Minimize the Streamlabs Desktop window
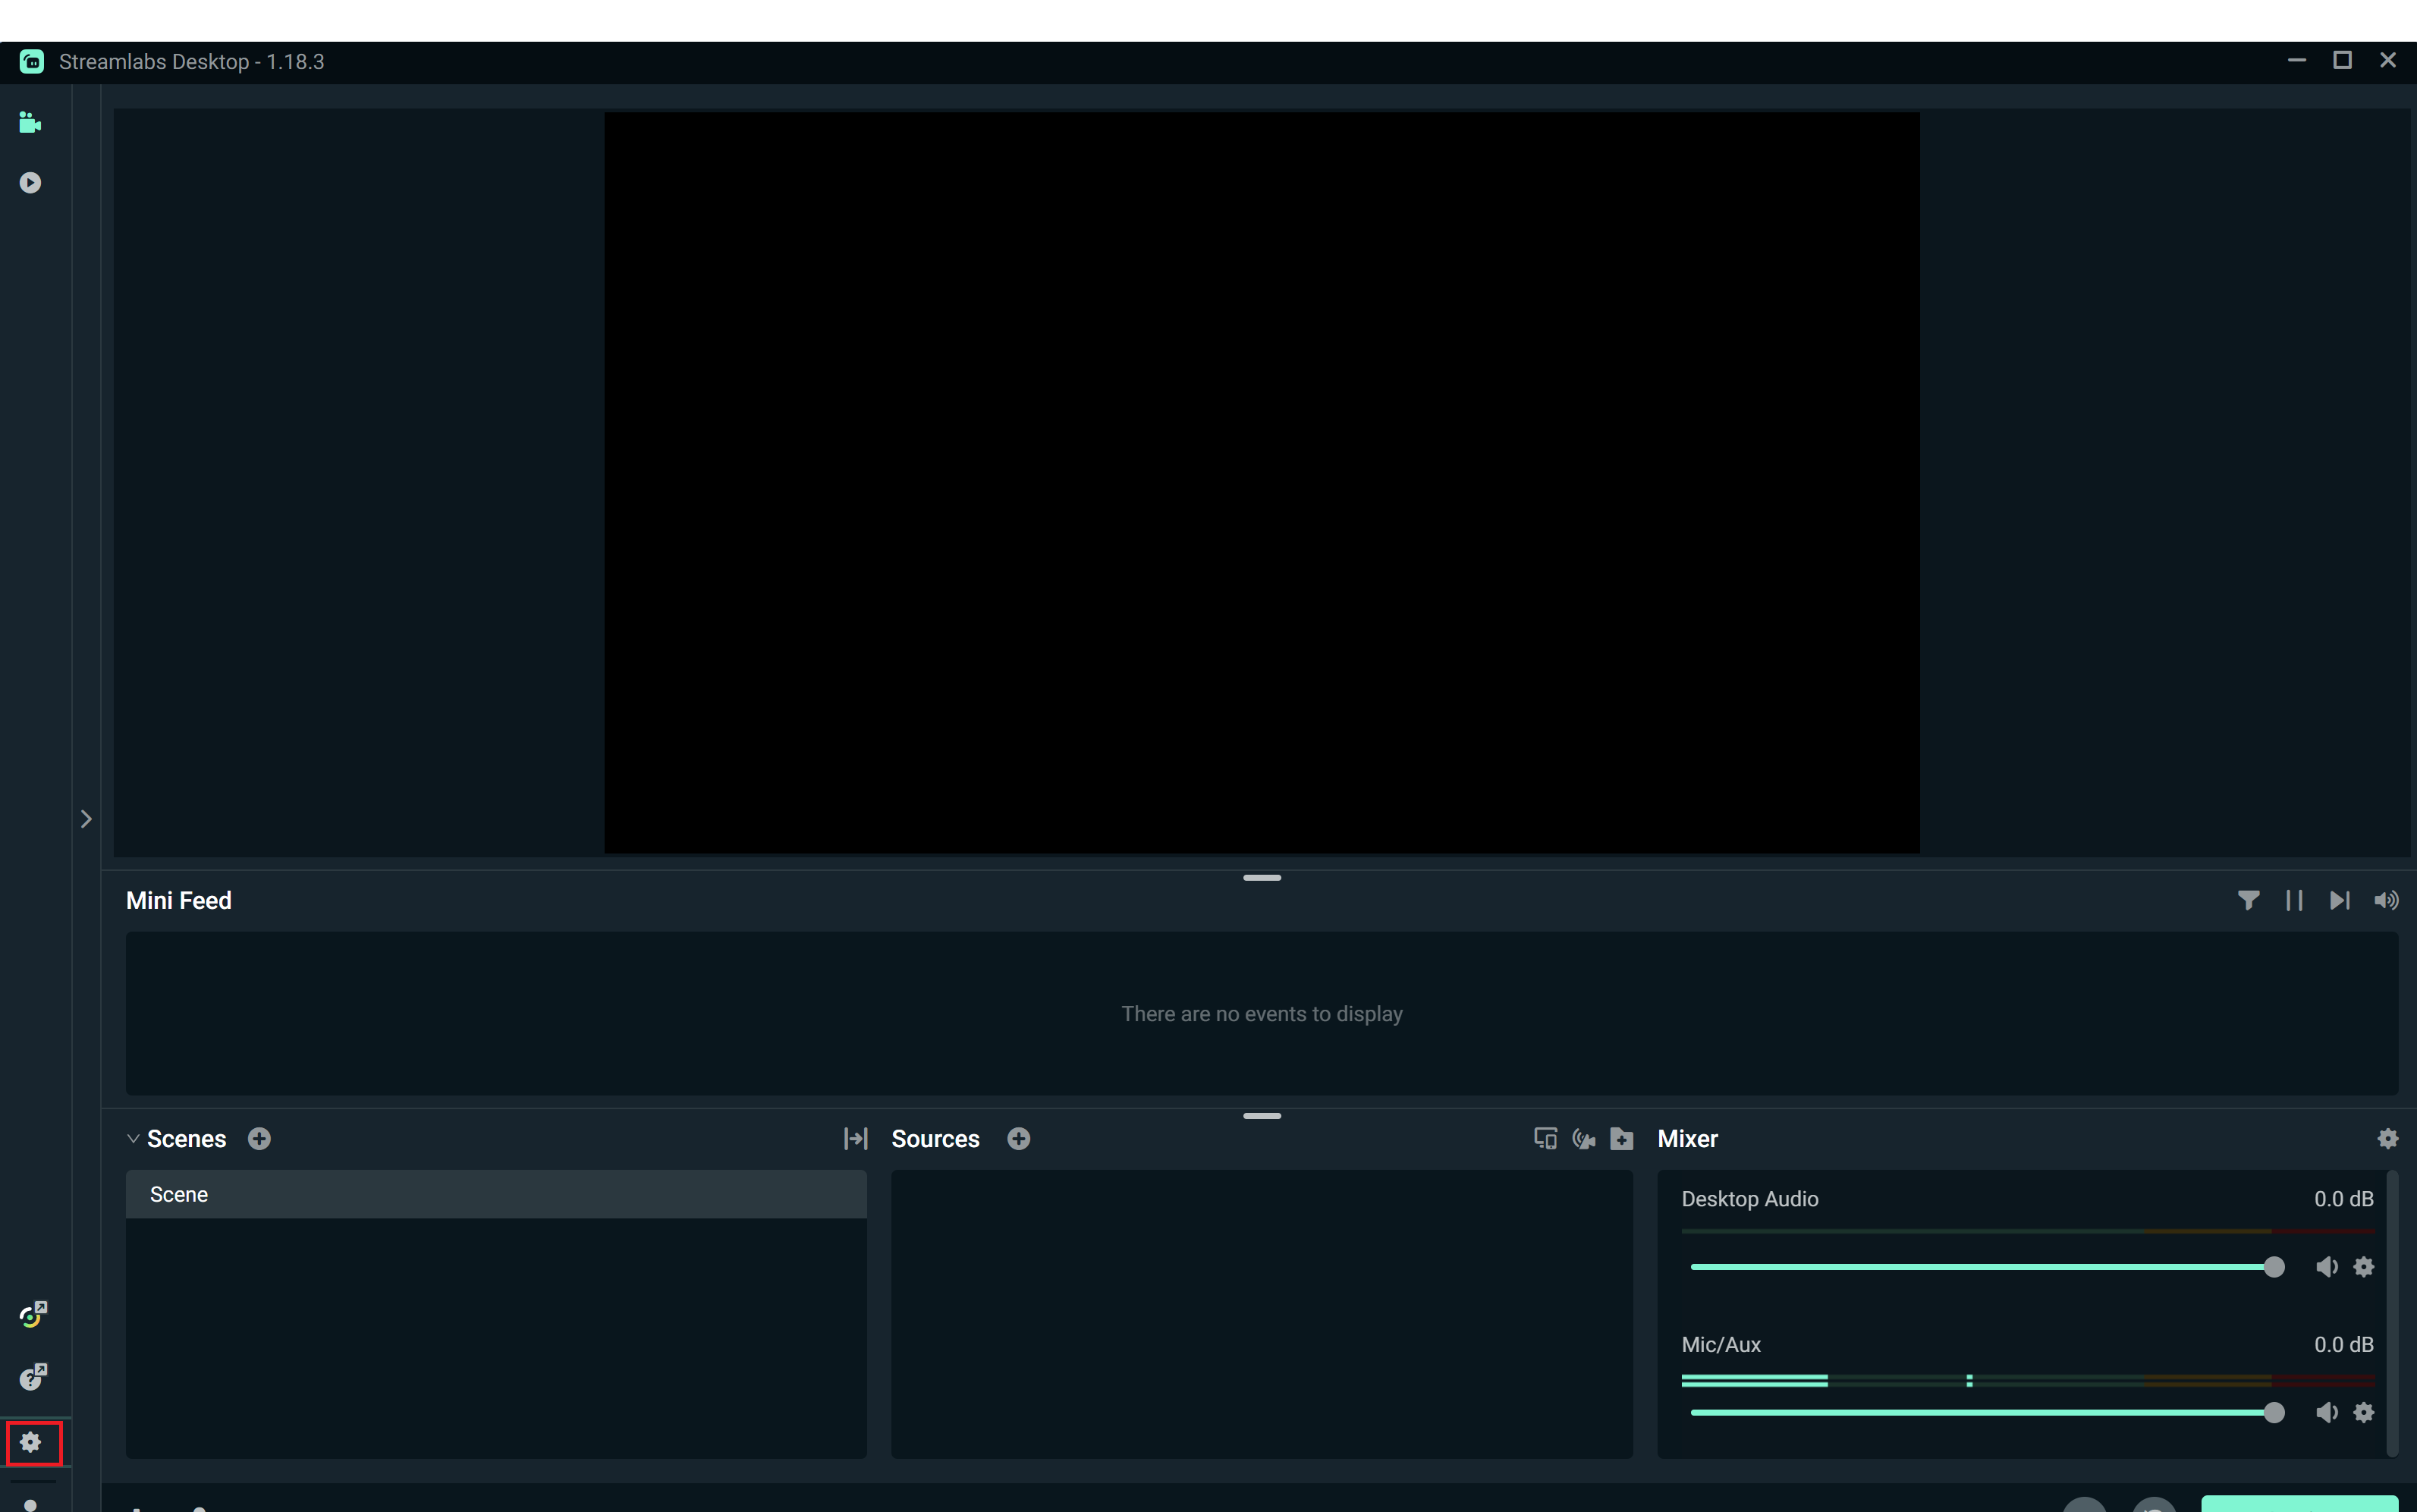The height and width of the screenshot is (1512, 2417). coord(2297,61)
